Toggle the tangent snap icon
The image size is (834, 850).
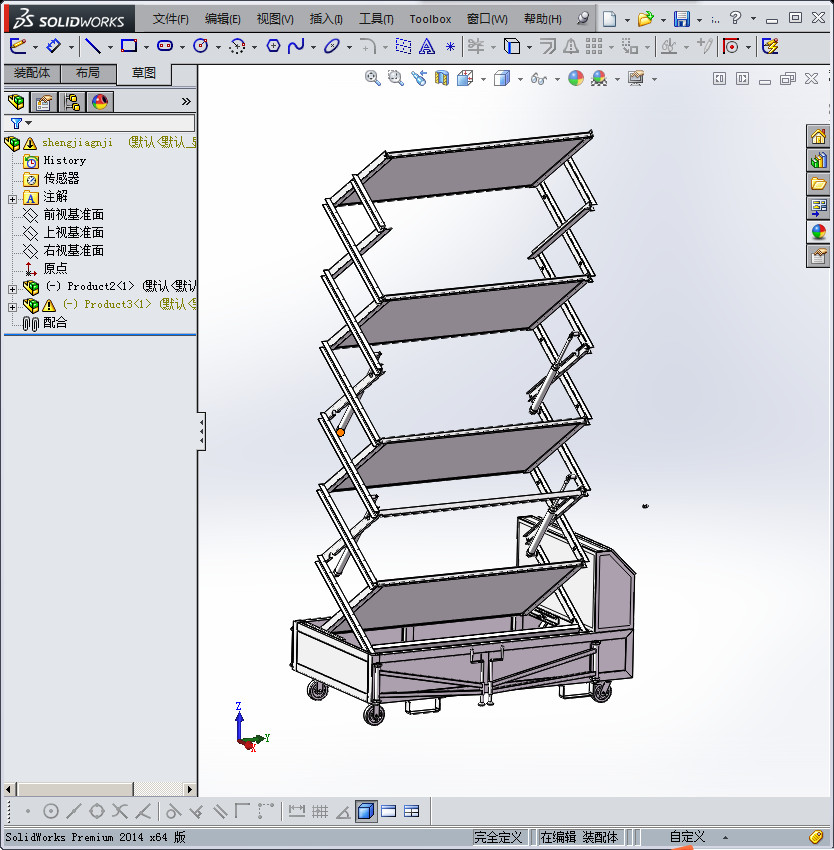(173, 811)
